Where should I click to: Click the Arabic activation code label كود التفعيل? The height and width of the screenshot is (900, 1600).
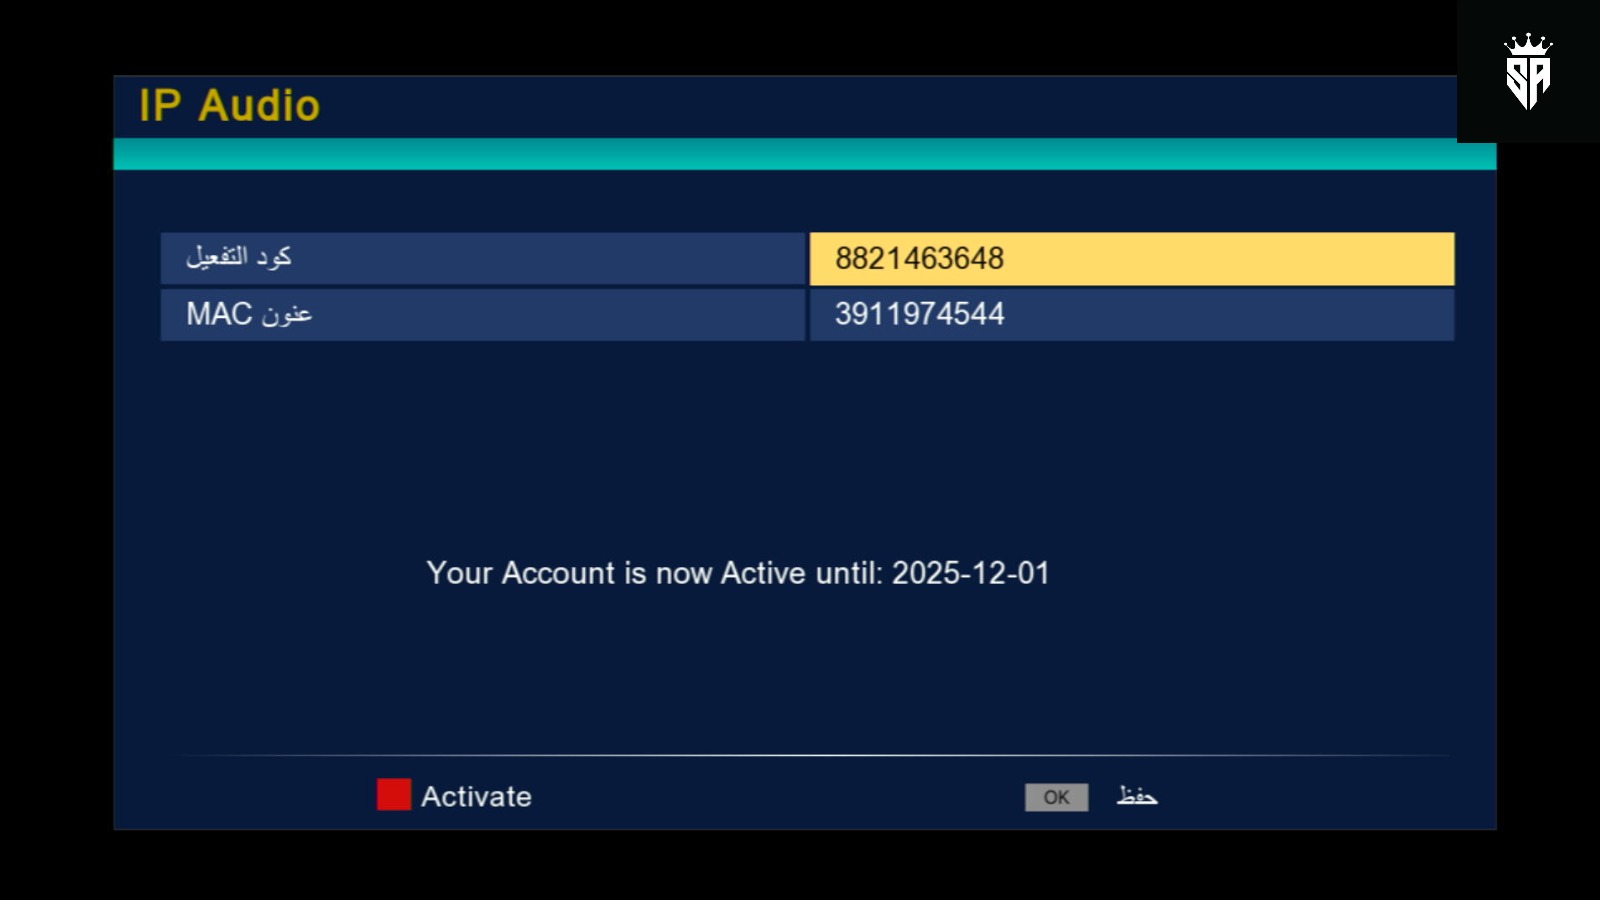point(238,257)
